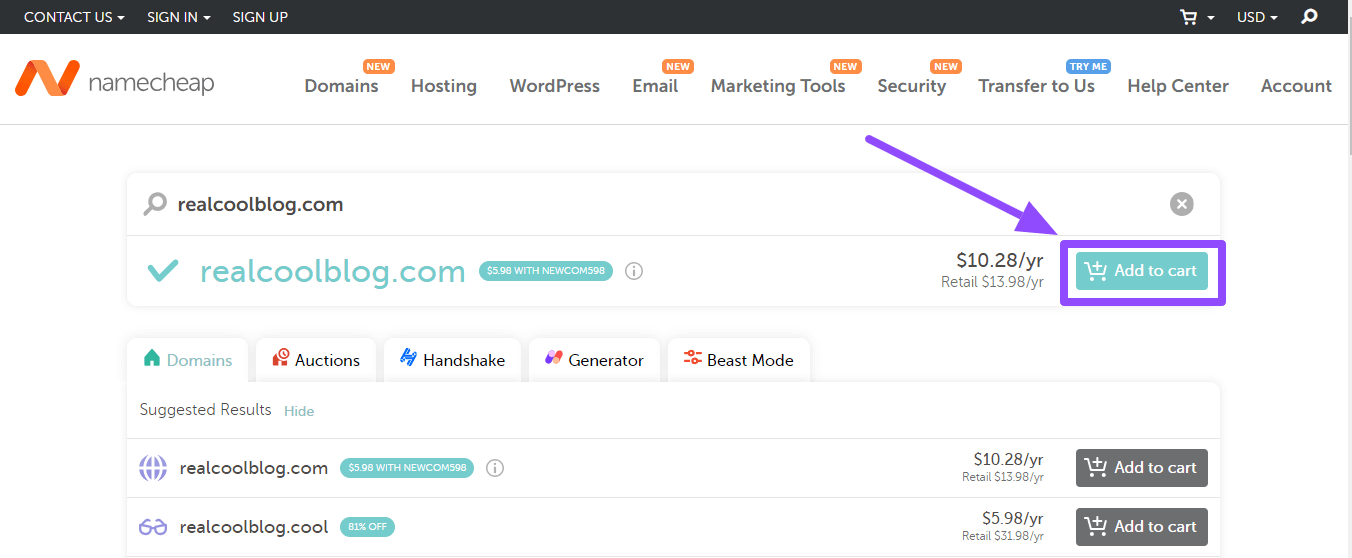
Task: Click the globe icon for realcoolblog.com
Action: [x=153, y=468]
